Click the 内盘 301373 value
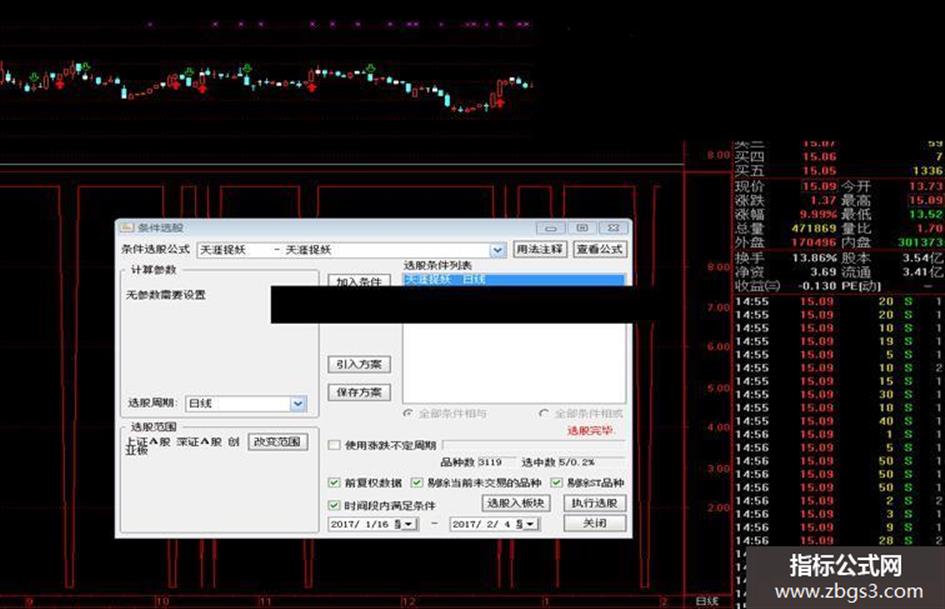 tap(920, 242)
